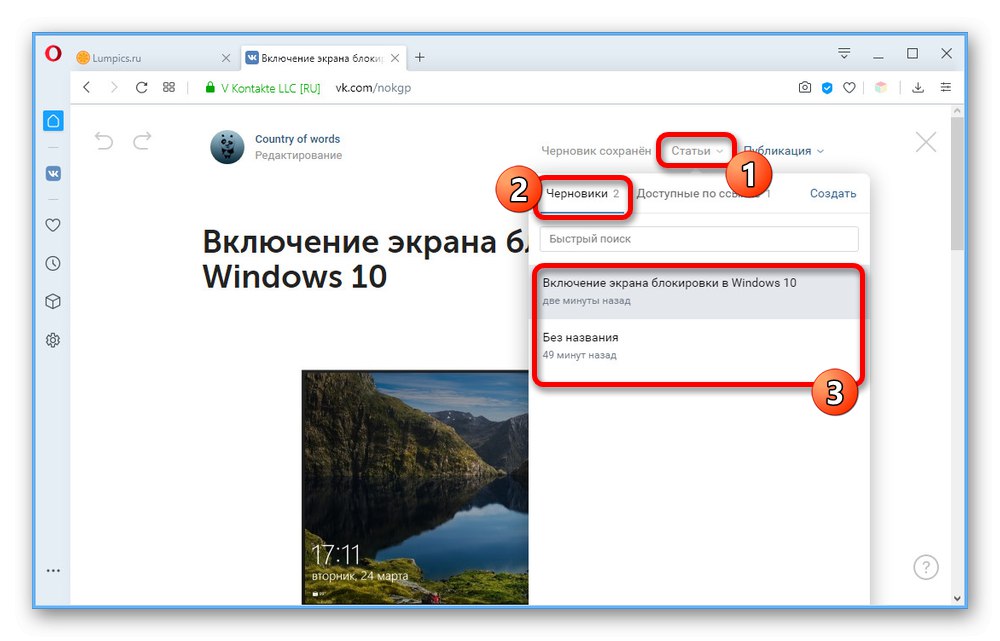Focus the Быстрый поиск search field

tap(699, 239)
